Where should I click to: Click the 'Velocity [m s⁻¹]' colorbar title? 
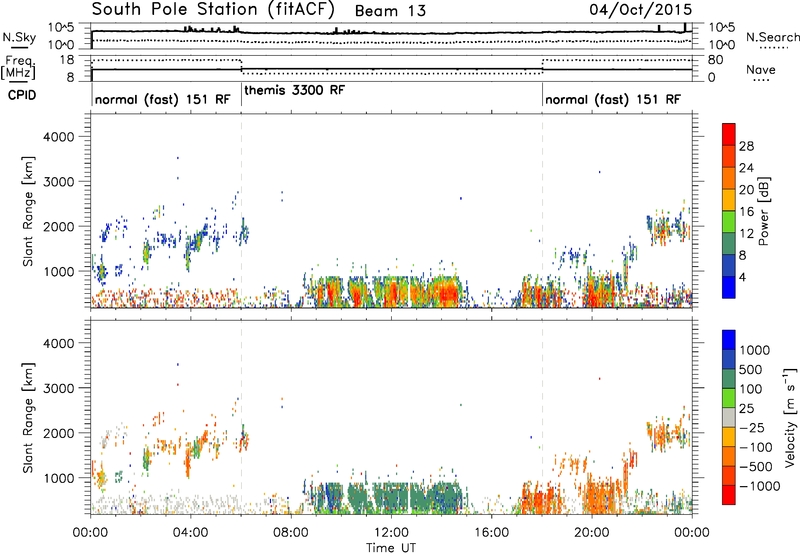click(x=790, y=417)
